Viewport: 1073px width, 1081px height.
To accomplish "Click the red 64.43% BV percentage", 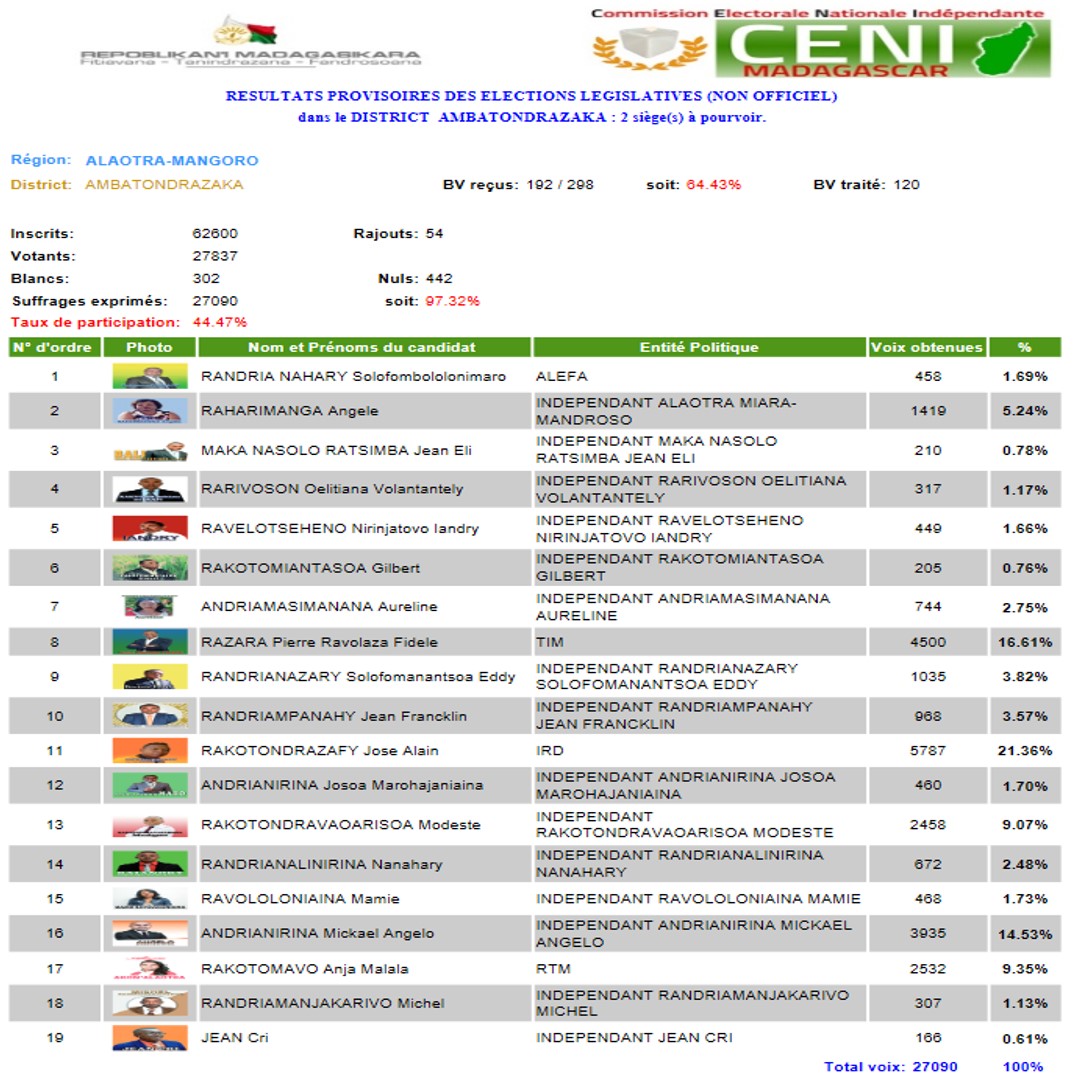I will (714, 184).
